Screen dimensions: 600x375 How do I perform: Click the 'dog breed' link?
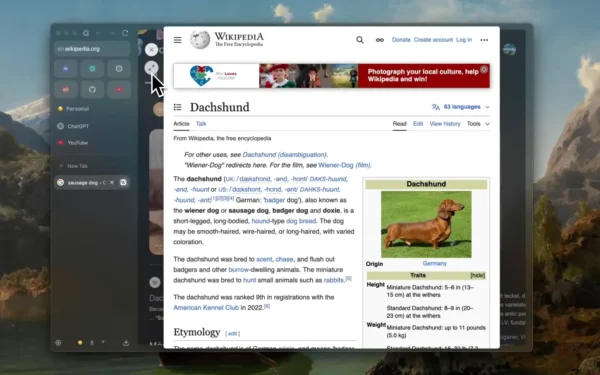pyautogui.click(x=301, y=221)
